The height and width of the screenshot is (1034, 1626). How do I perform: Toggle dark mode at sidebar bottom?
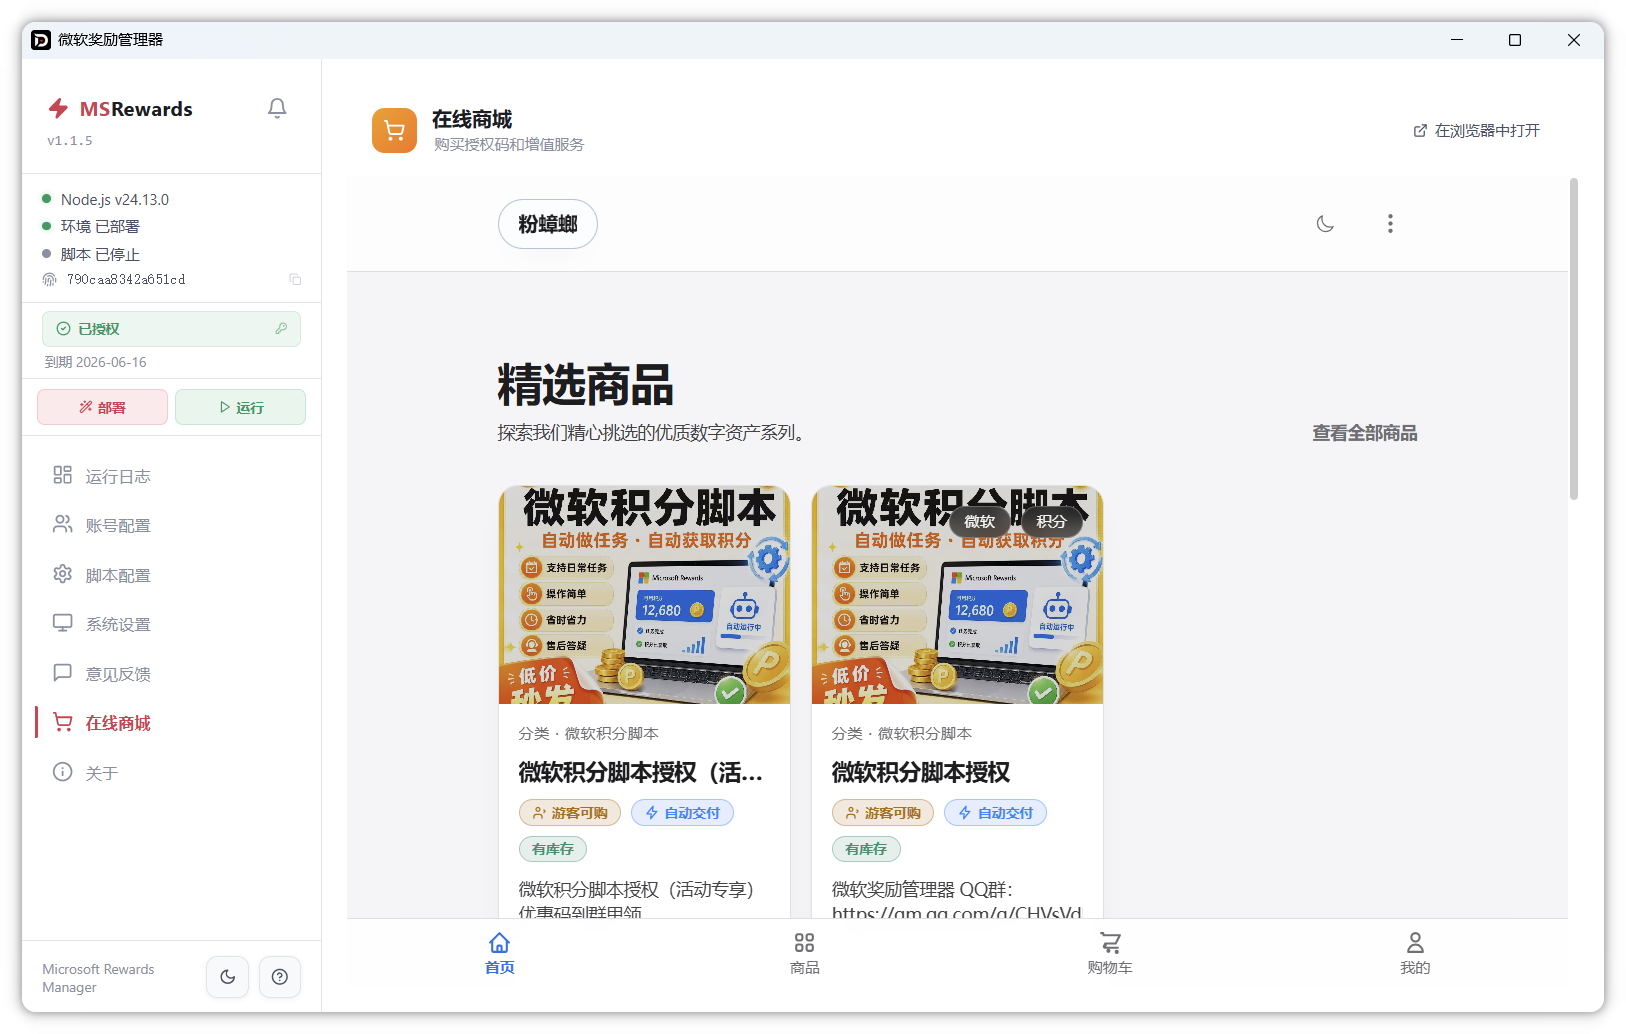coord(227,977)
